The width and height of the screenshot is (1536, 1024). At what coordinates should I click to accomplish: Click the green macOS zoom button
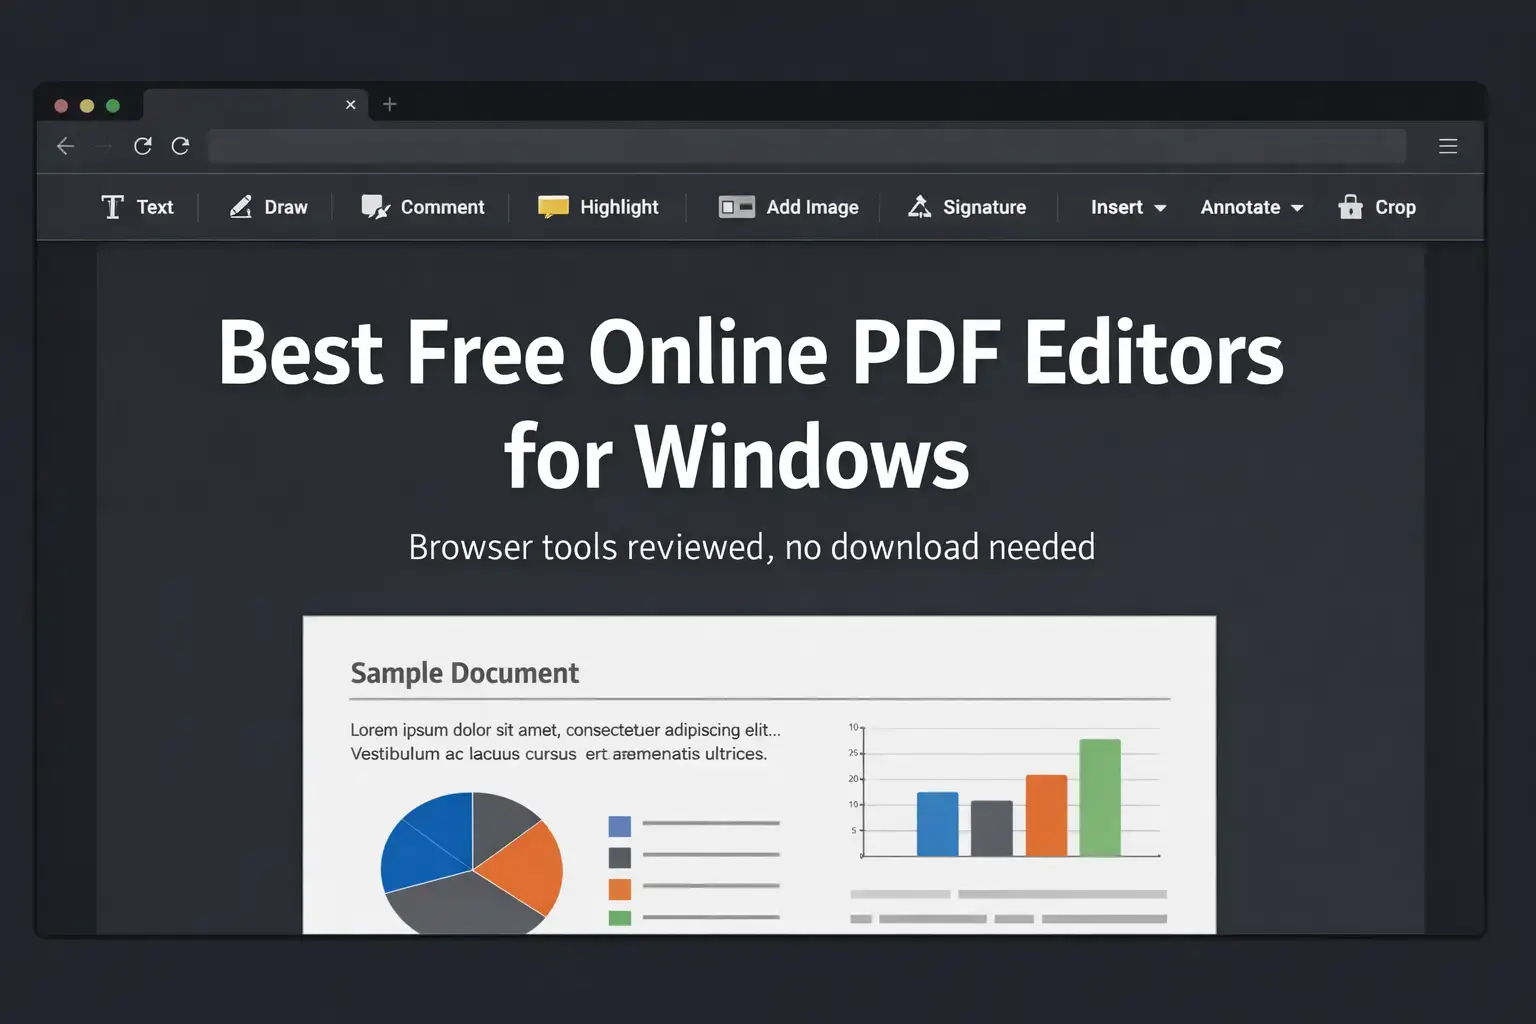(x=113, y=105)
